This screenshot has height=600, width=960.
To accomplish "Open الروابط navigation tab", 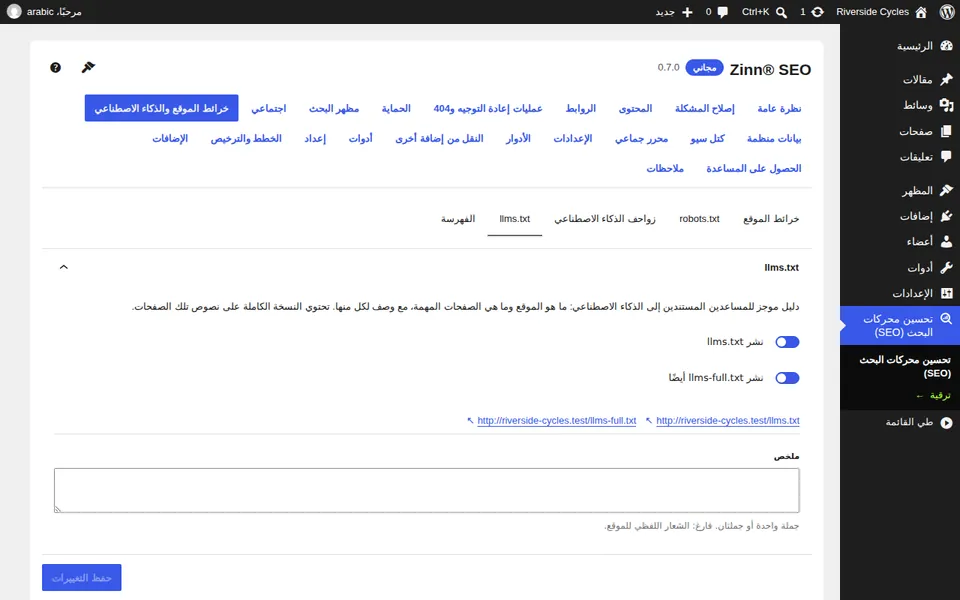I will (580, 108).
